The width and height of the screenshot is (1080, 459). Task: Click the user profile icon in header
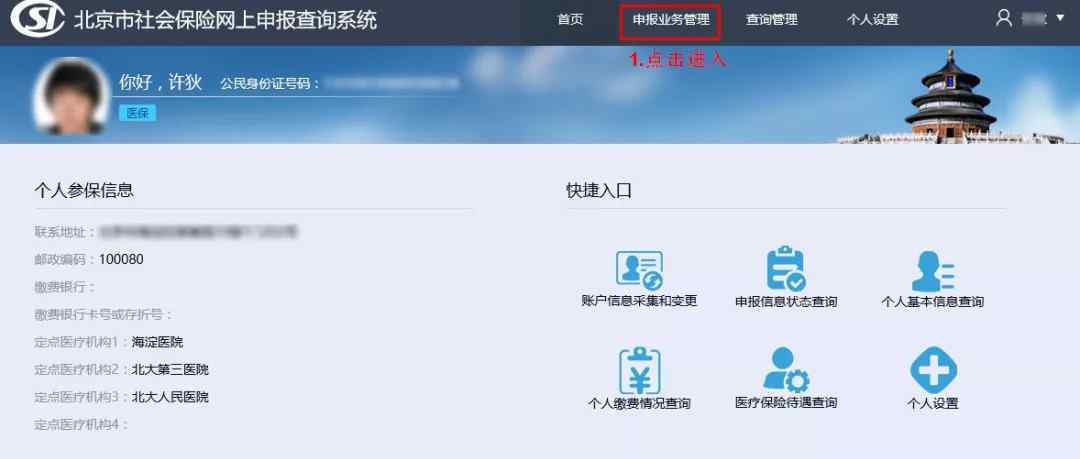click(1004, 18)
